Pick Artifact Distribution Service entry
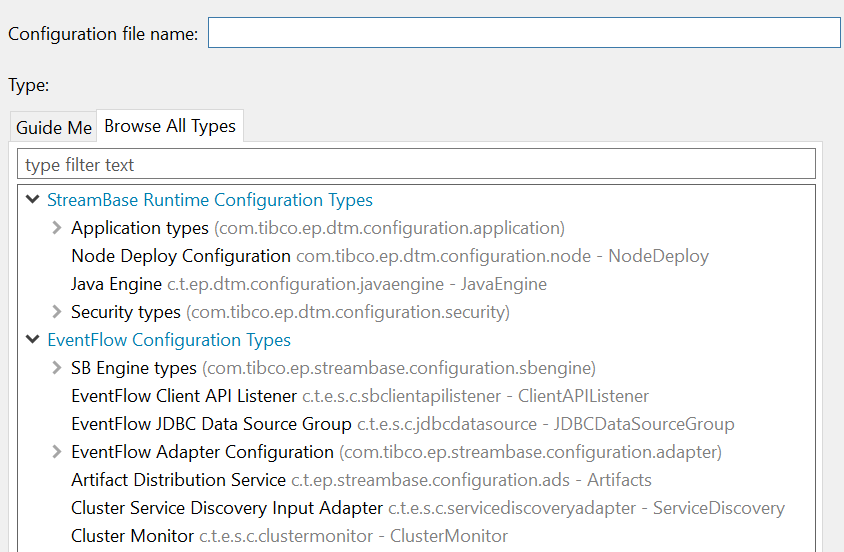Image resolution: width=844 pixels, height=552 pixels. click(x=180, y=480)
